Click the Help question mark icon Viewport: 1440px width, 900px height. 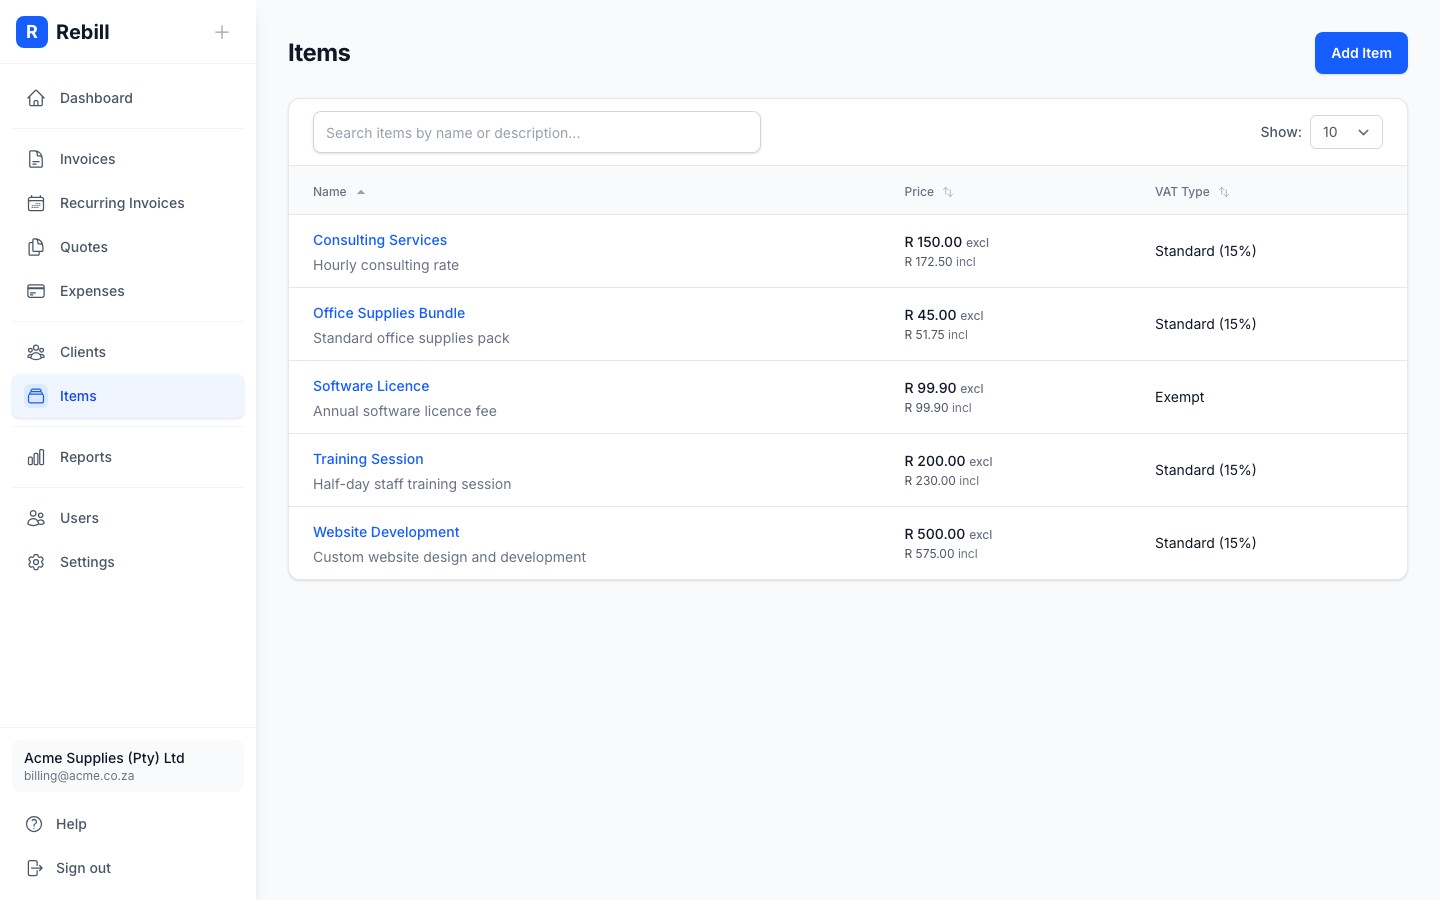point(36,823)
